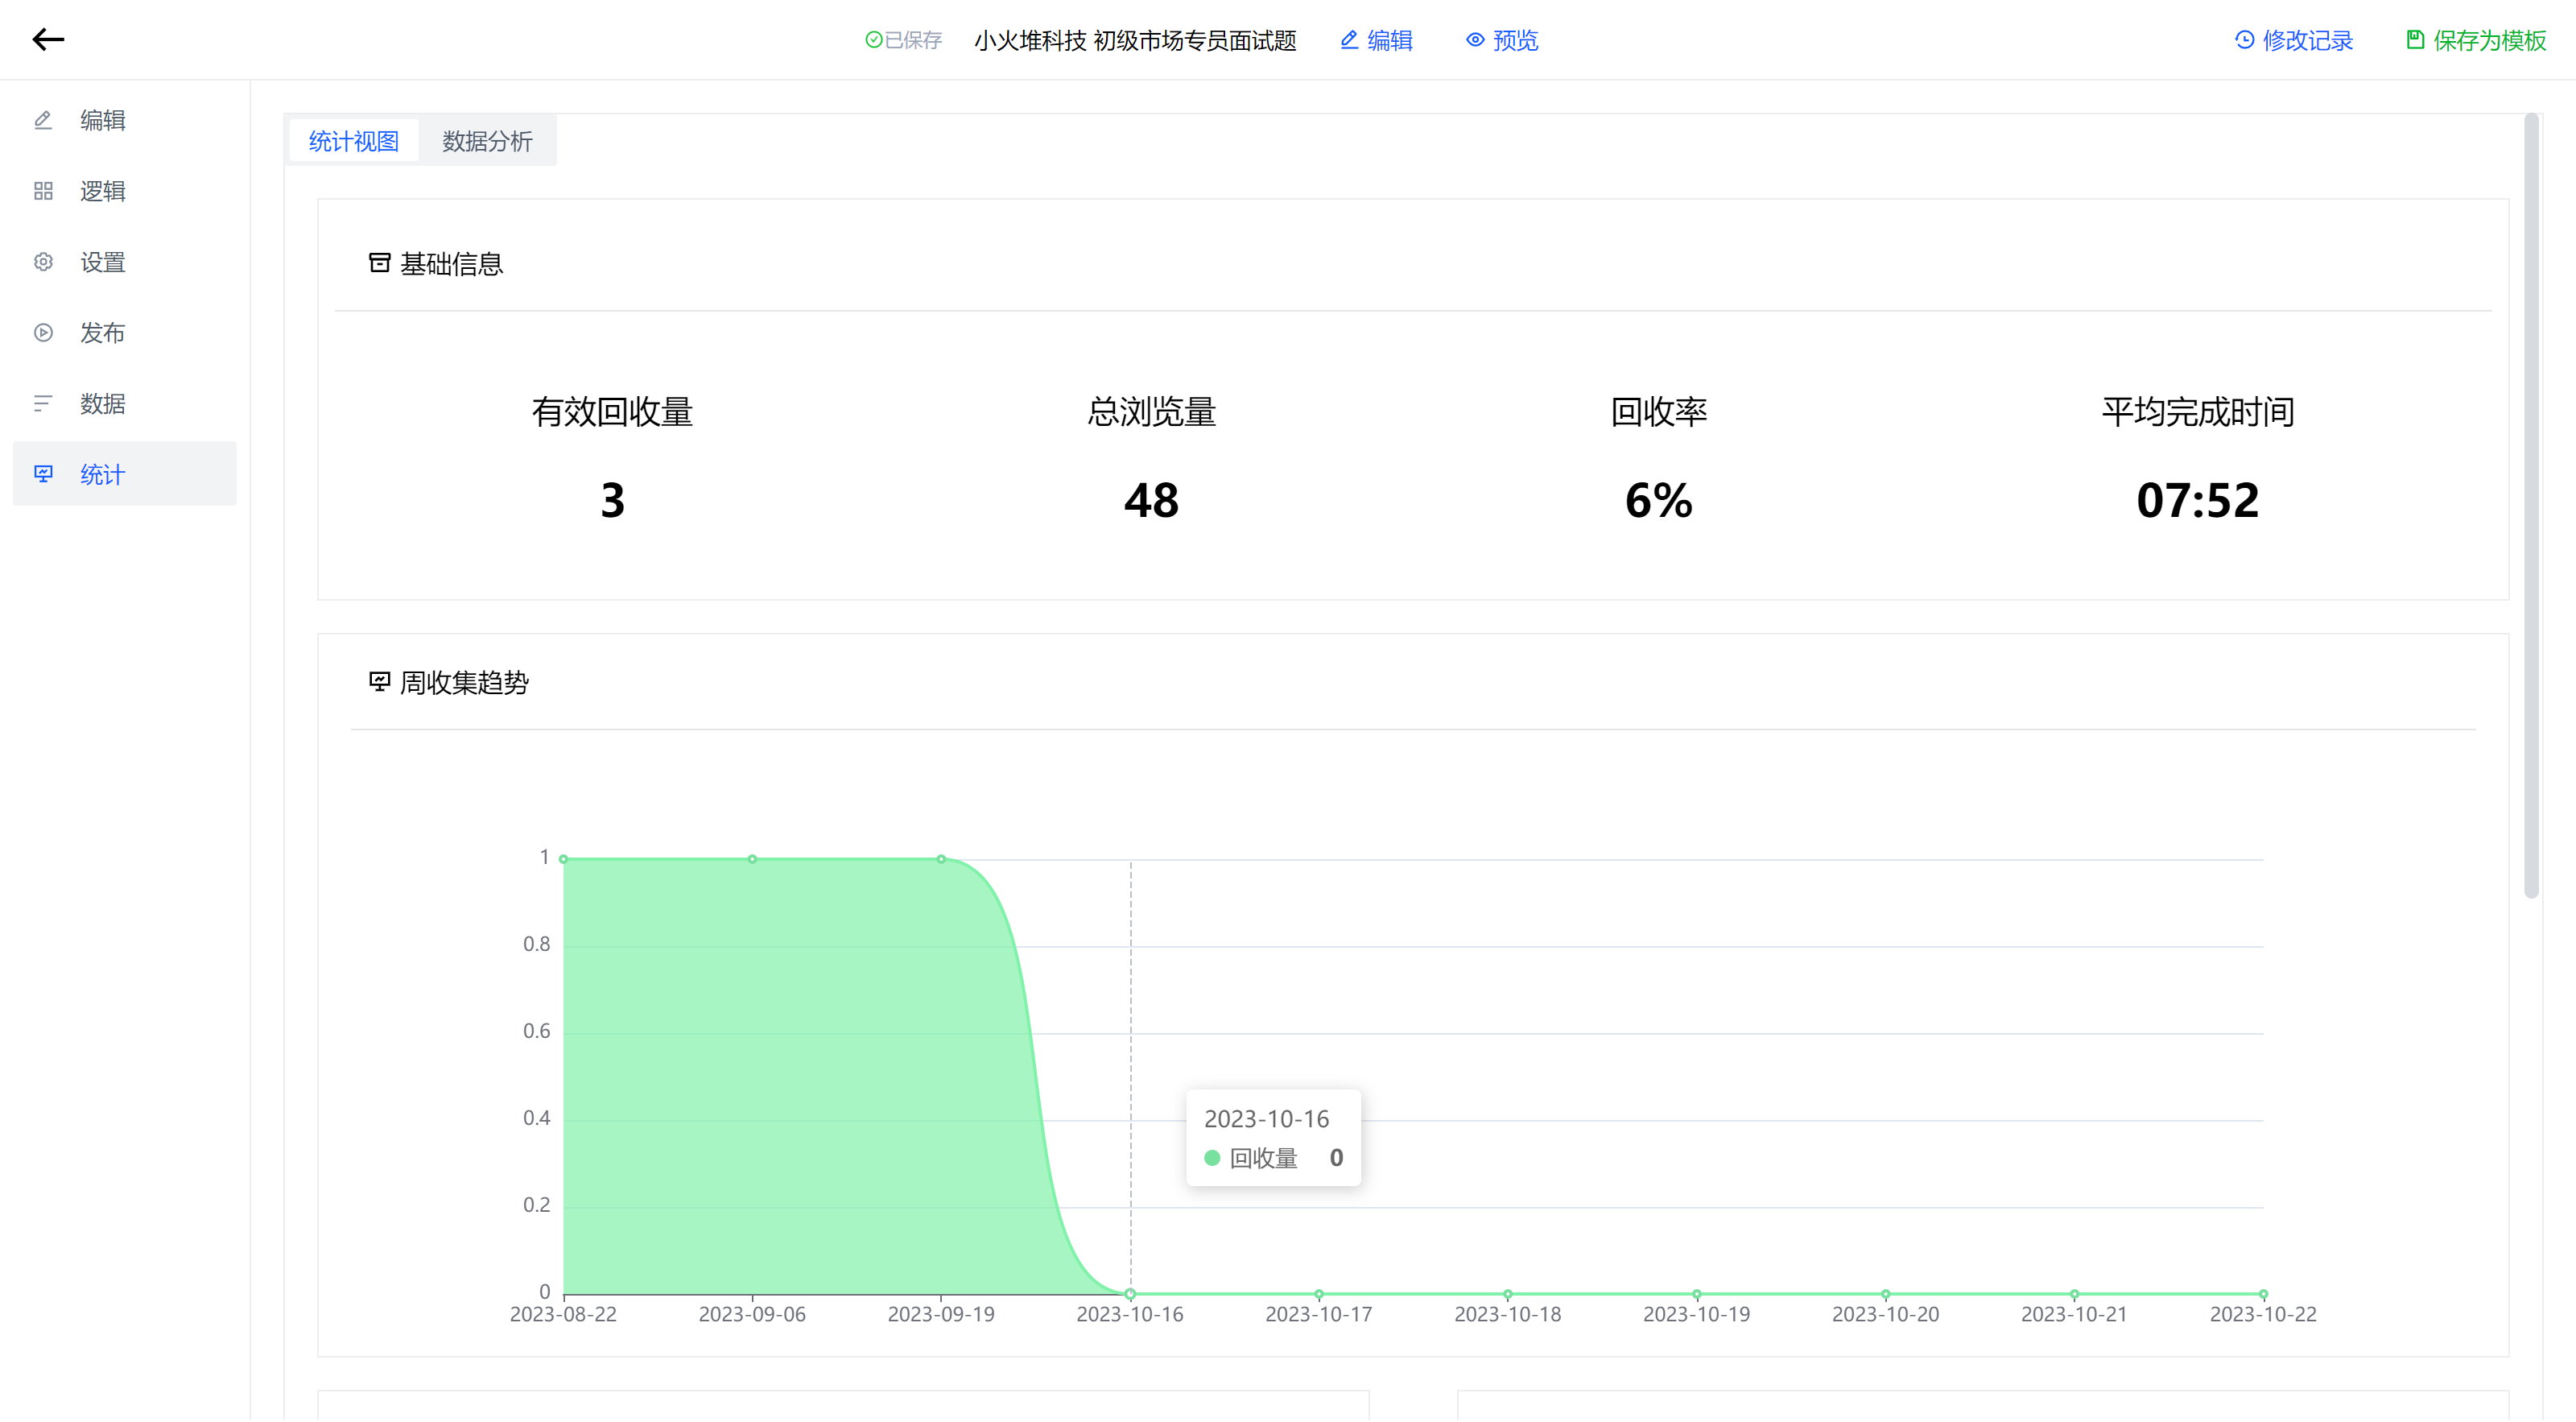Click the gear icon for 设置 in sidebar
This screenshot has width=2576, height=1422.
coord(43,262)
